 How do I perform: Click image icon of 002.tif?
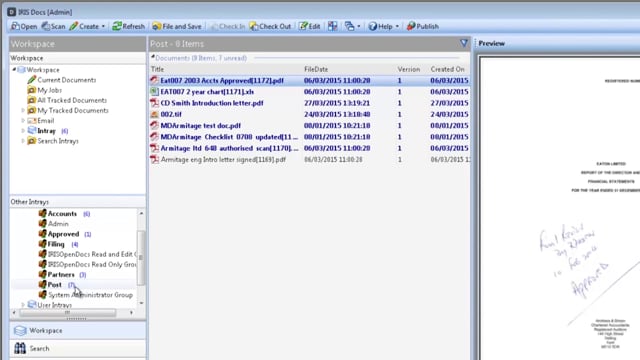click(154, 115)
